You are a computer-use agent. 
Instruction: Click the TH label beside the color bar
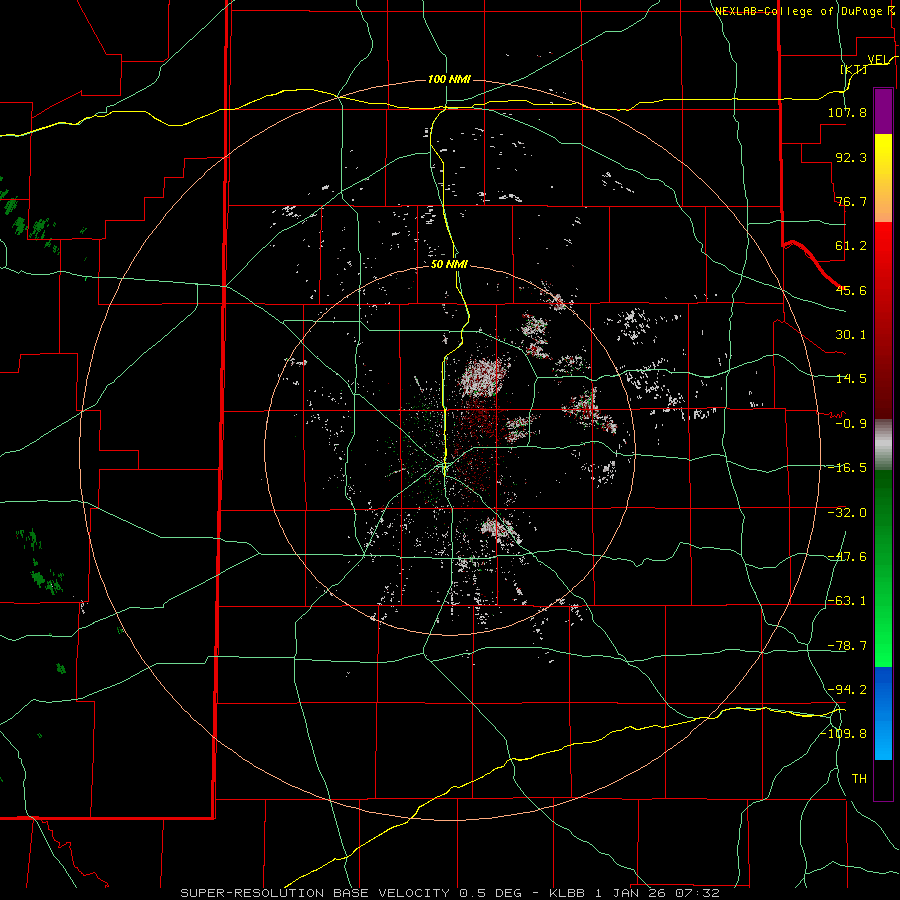(859, 778)
